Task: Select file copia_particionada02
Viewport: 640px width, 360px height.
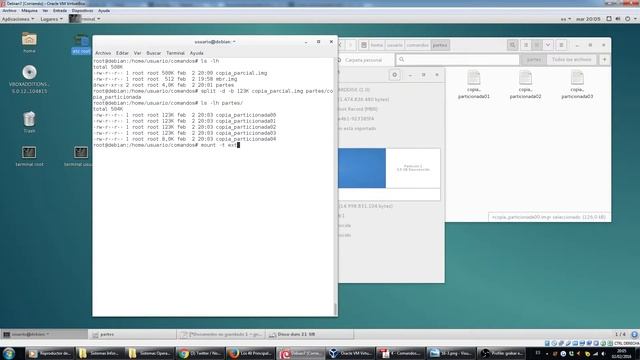Action: [525, 84]
